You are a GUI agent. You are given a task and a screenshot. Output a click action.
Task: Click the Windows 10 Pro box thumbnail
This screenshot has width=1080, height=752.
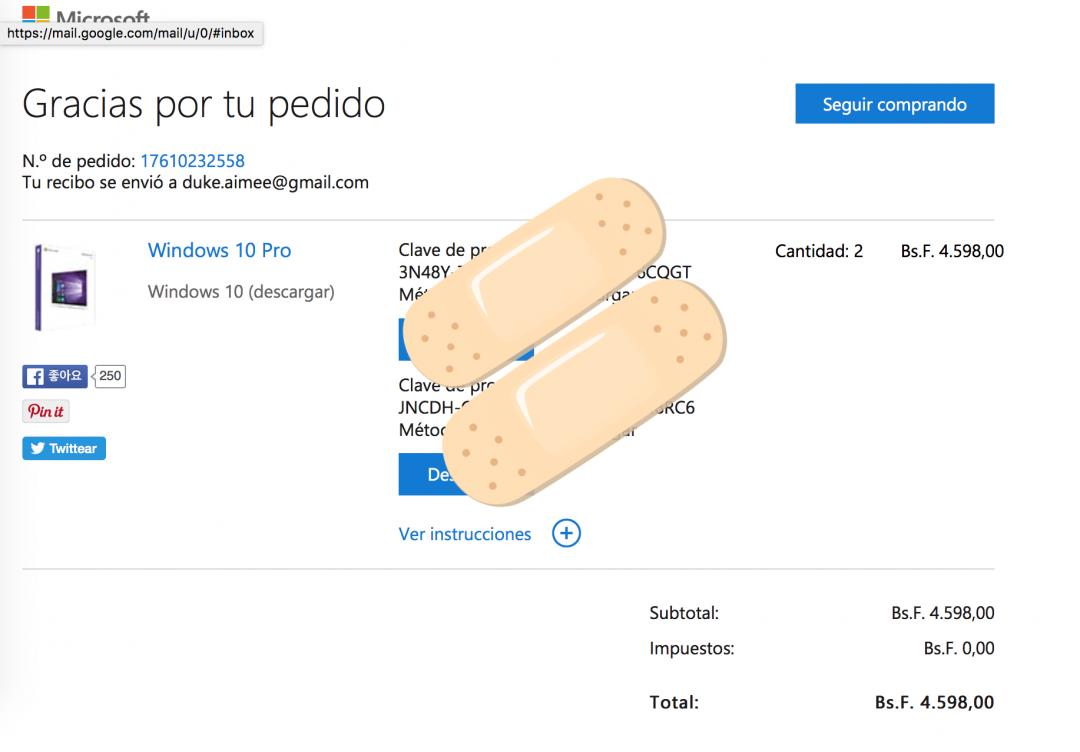pos(65,287)
